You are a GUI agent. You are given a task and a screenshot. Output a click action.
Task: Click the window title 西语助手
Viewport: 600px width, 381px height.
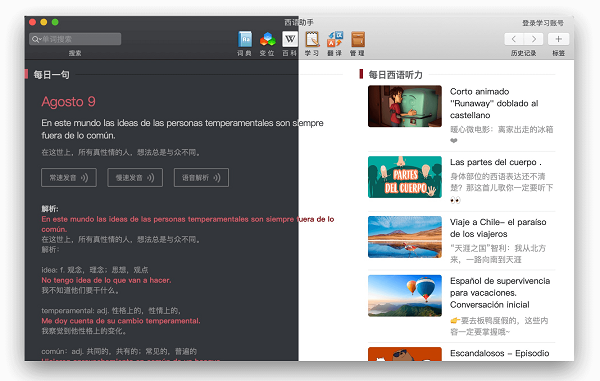299,23
